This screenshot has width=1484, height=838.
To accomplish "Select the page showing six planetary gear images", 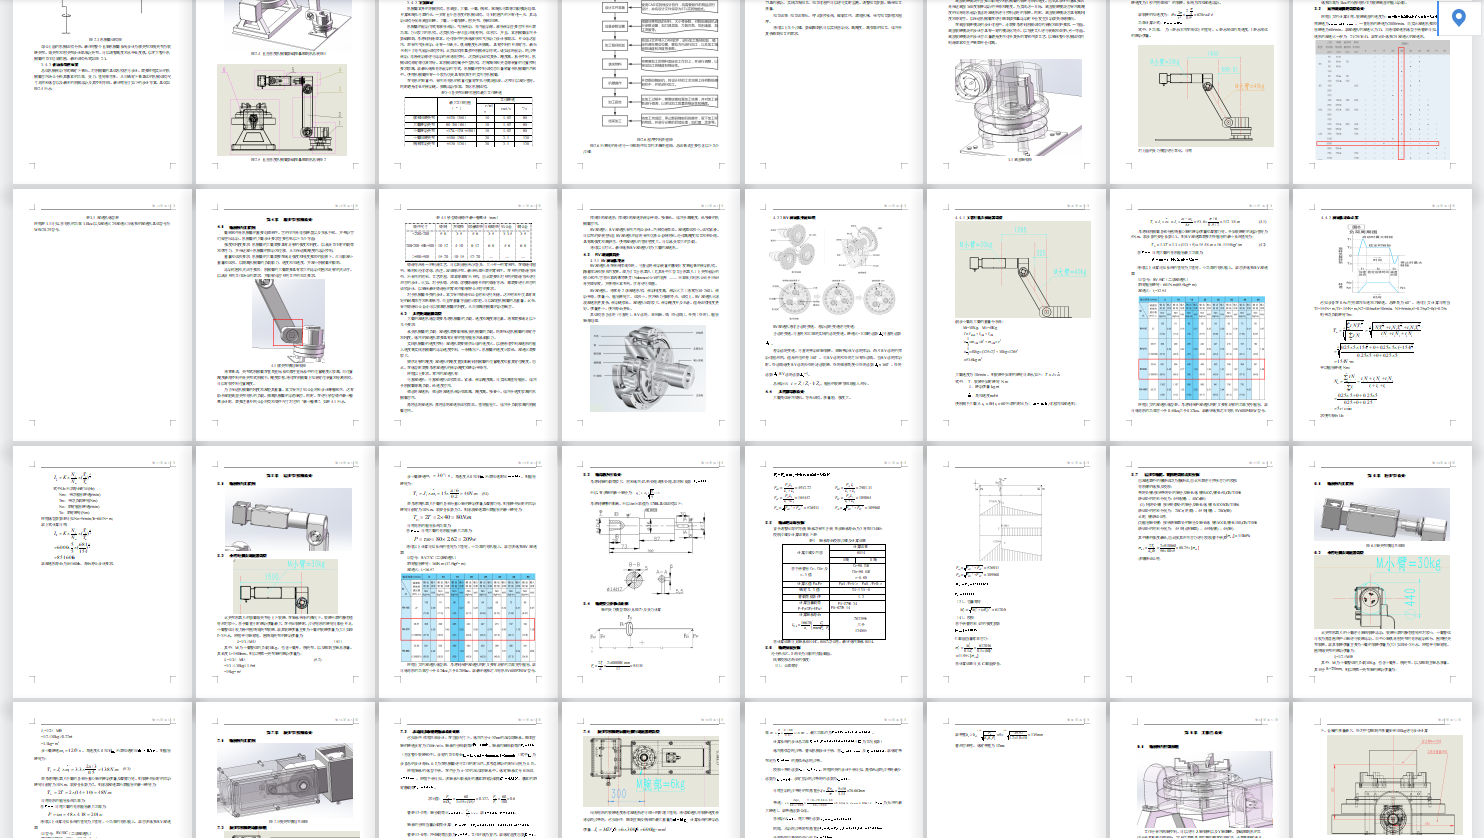I will pos(834,316).
